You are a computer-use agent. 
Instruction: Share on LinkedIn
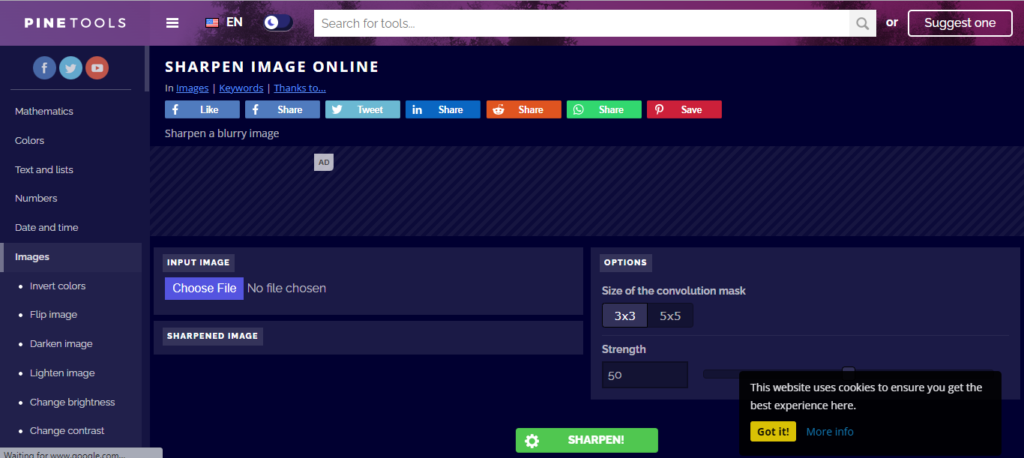(x=443, y=110)
